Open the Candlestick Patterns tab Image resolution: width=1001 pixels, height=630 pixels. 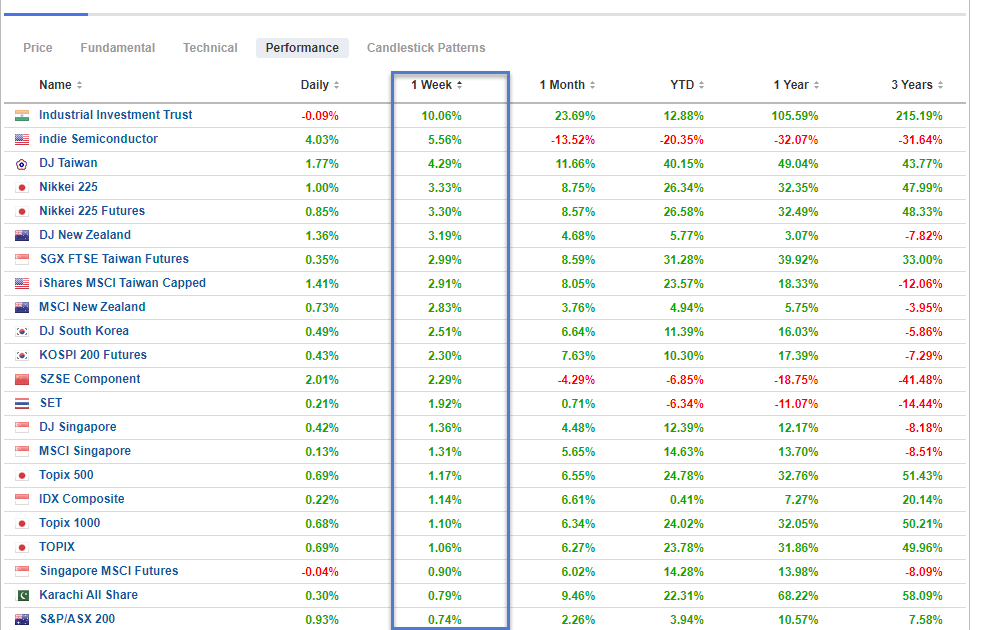[426, 48]
